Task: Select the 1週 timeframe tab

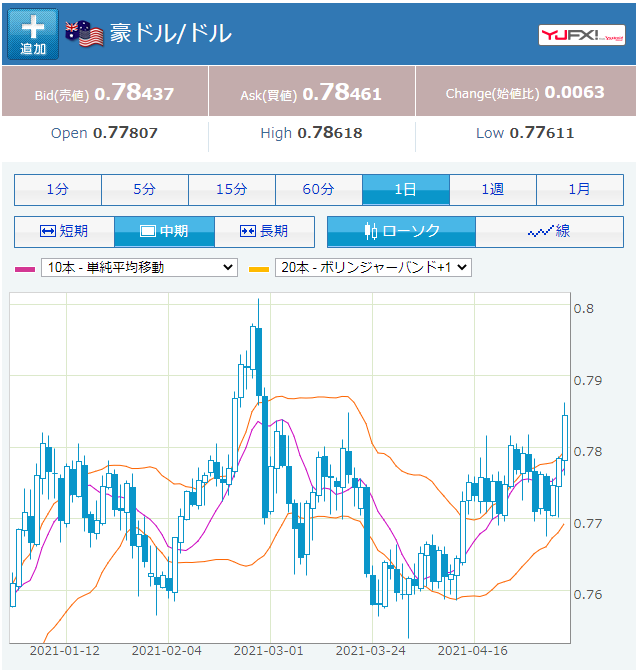Action: click(493, 189)
